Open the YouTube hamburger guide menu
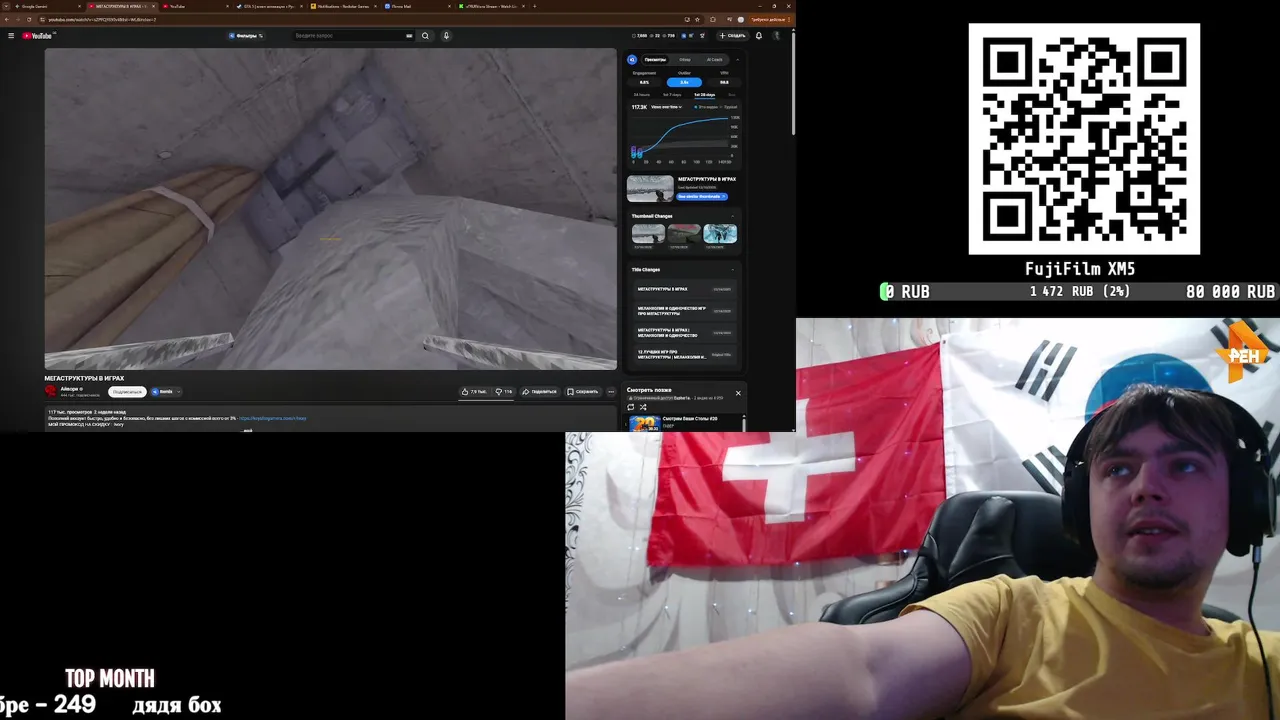1280x720 pixels. [11, 36]
